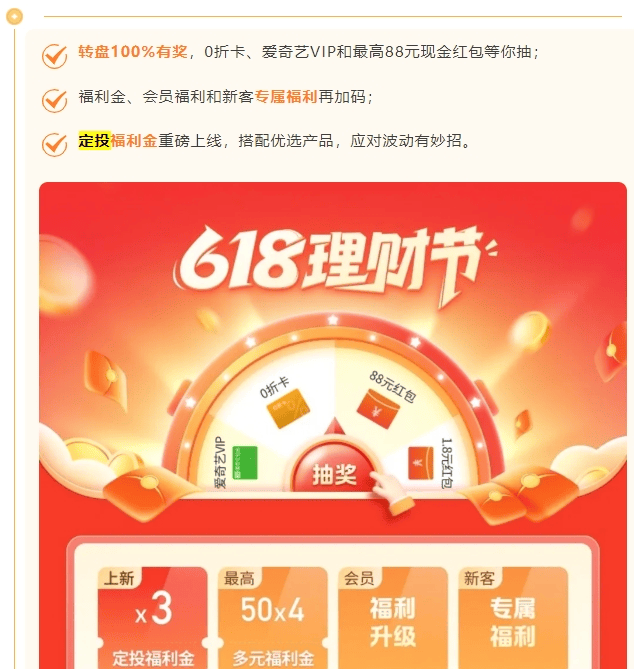Click the 88元红包 red envelope icon
Image resolution: width=634 pixels, height=669 pixels.
tap(378, 409)
